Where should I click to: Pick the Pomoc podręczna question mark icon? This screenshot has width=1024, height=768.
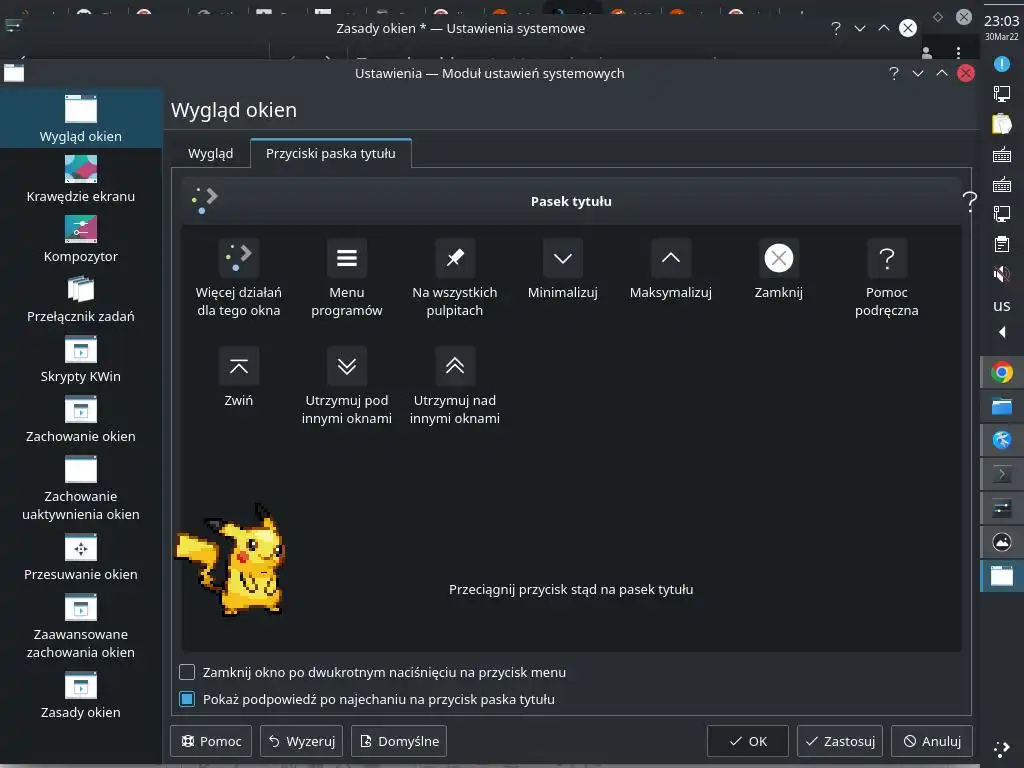click(x=887, y=257)
